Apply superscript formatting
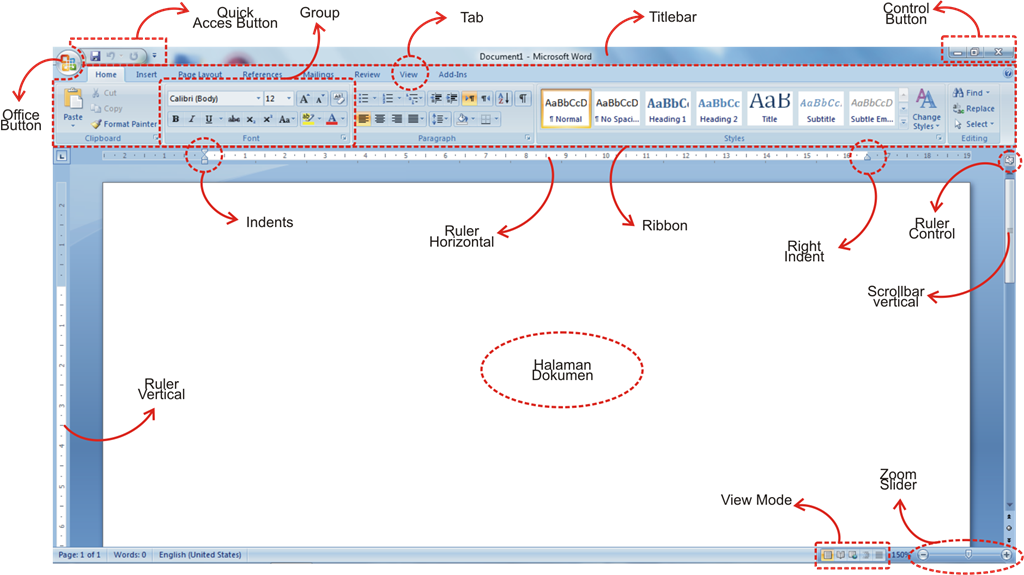The height and width of the screenshot is (575, 1024). click(267, 119)
